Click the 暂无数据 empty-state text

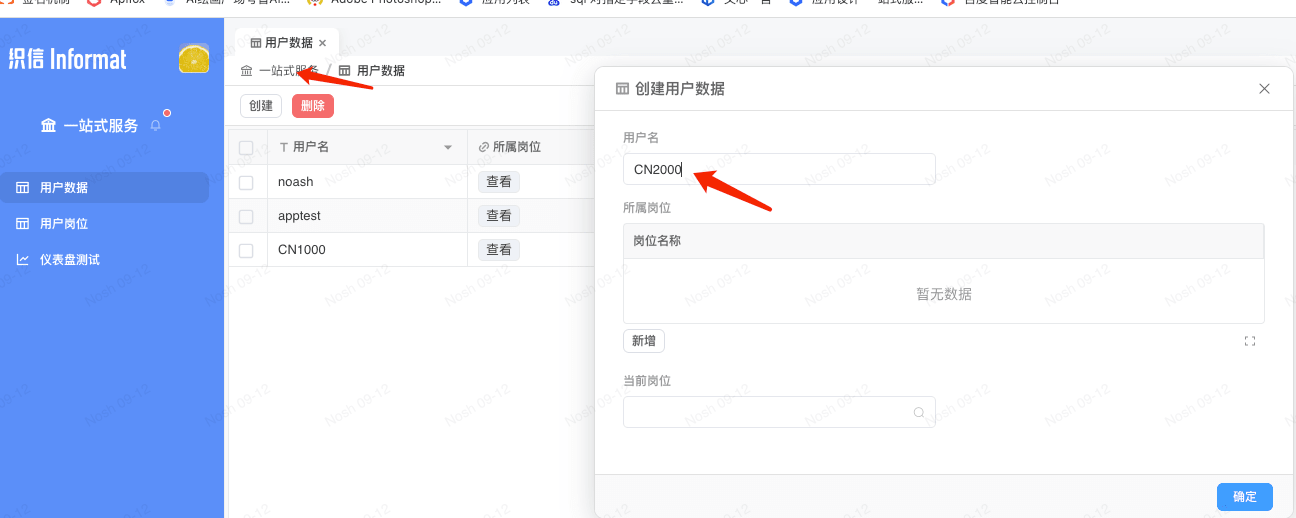pos(944,294)
